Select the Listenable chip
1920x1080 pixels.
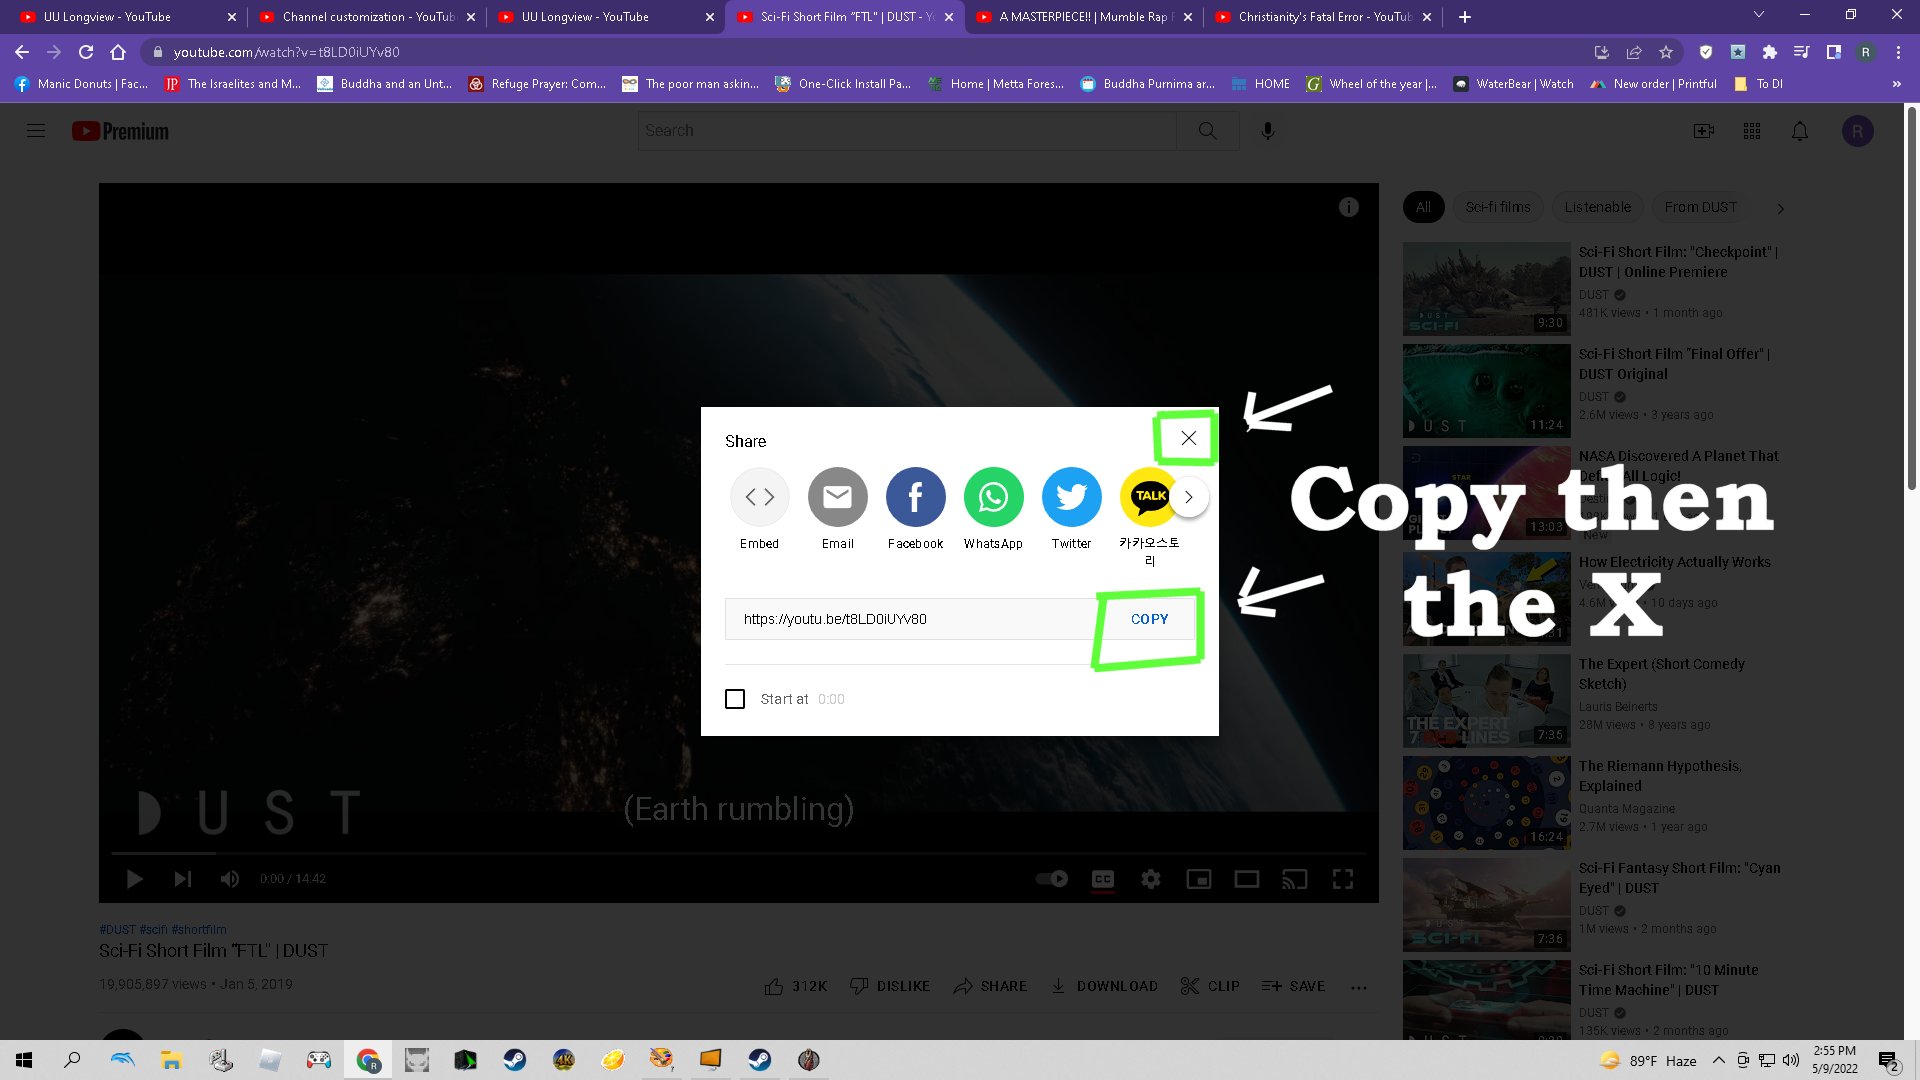tap(1598, 207)
